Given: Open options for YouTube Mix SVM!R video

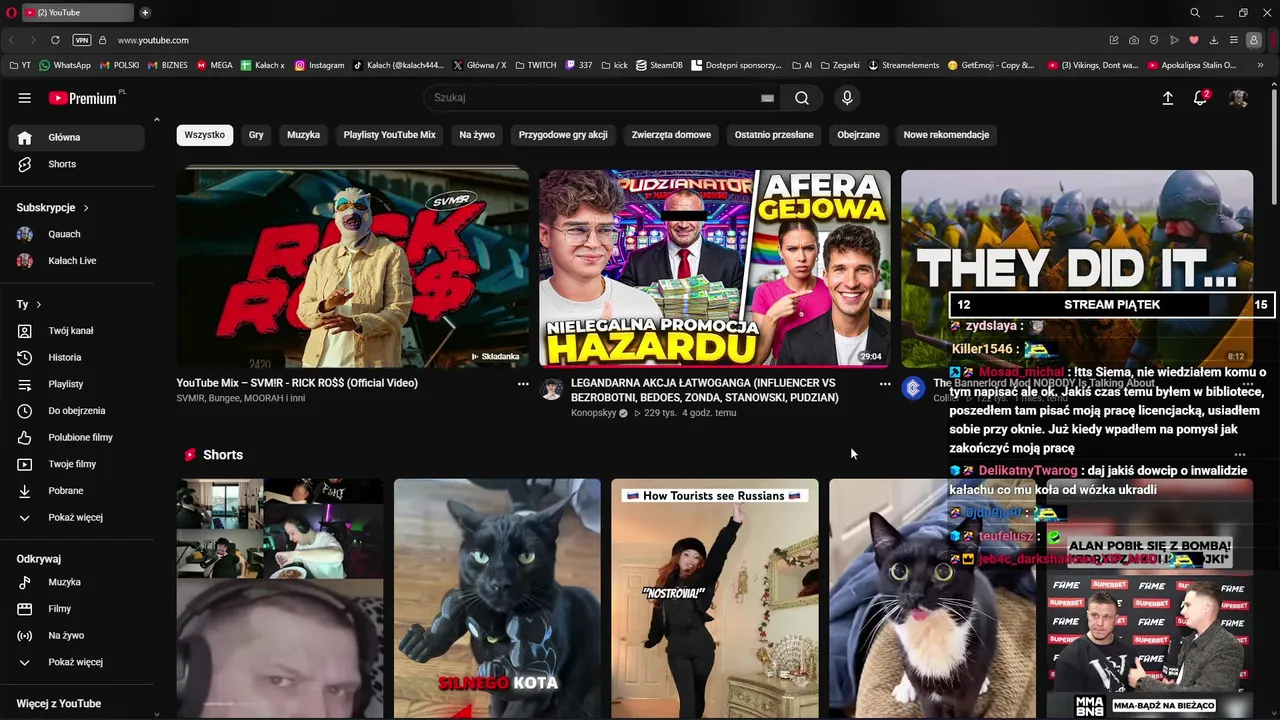Looking at the screenshot, I should coord(523,384).
